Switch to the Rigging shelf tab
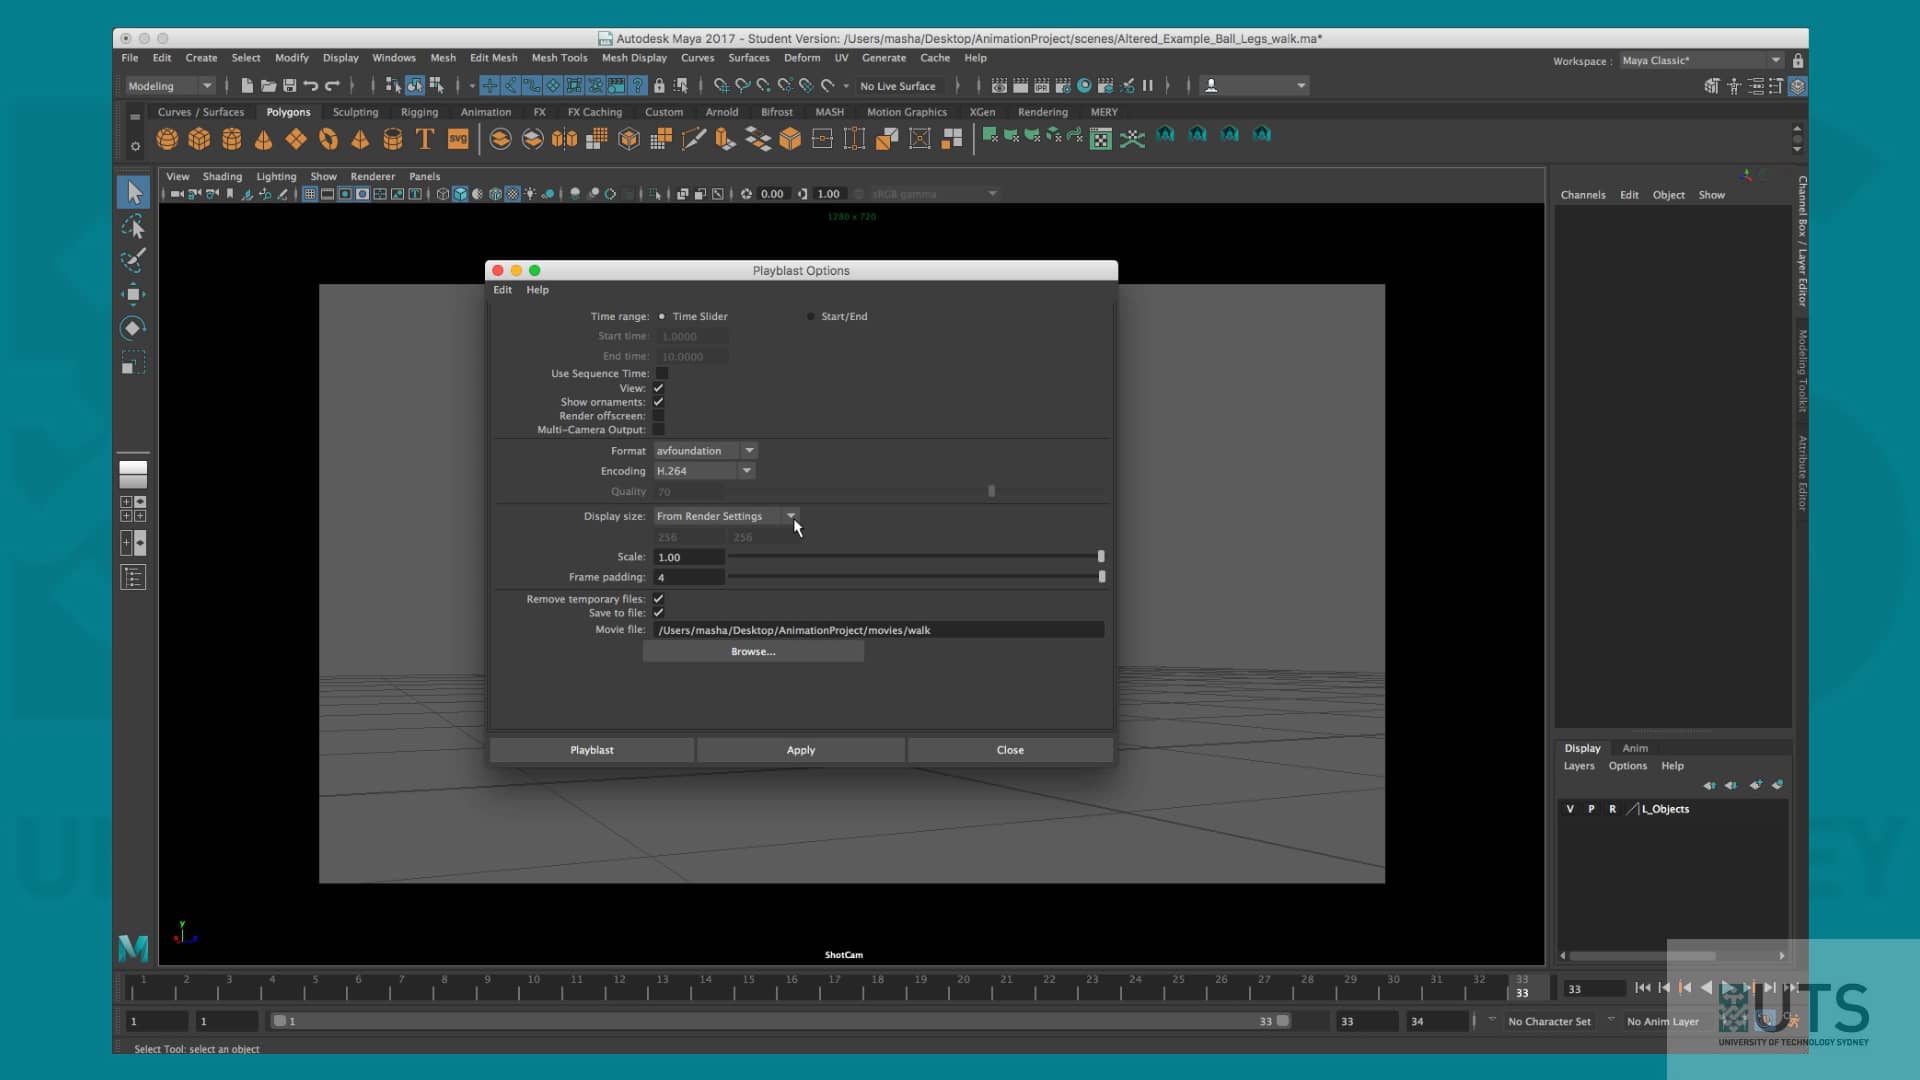This screenshot has width=1920, height=1080. pyautogui.click(x=419, y=112)
